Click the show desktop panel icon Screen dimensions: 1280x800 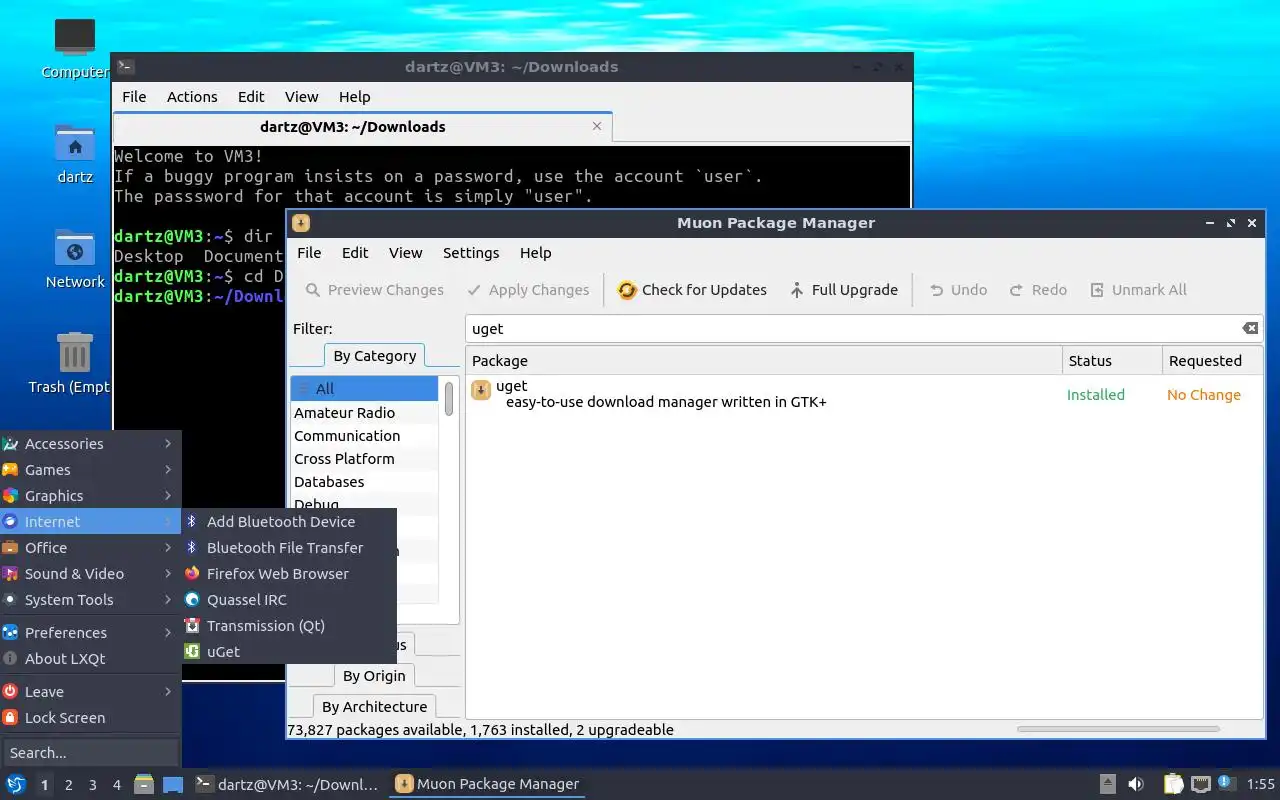click(x=173, y=784)
